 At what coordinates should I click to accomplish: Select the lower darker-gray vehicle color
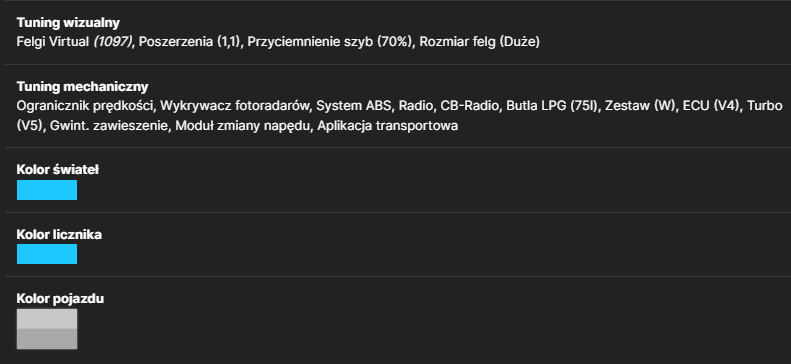pyautogui.click(x=47, y=339)
